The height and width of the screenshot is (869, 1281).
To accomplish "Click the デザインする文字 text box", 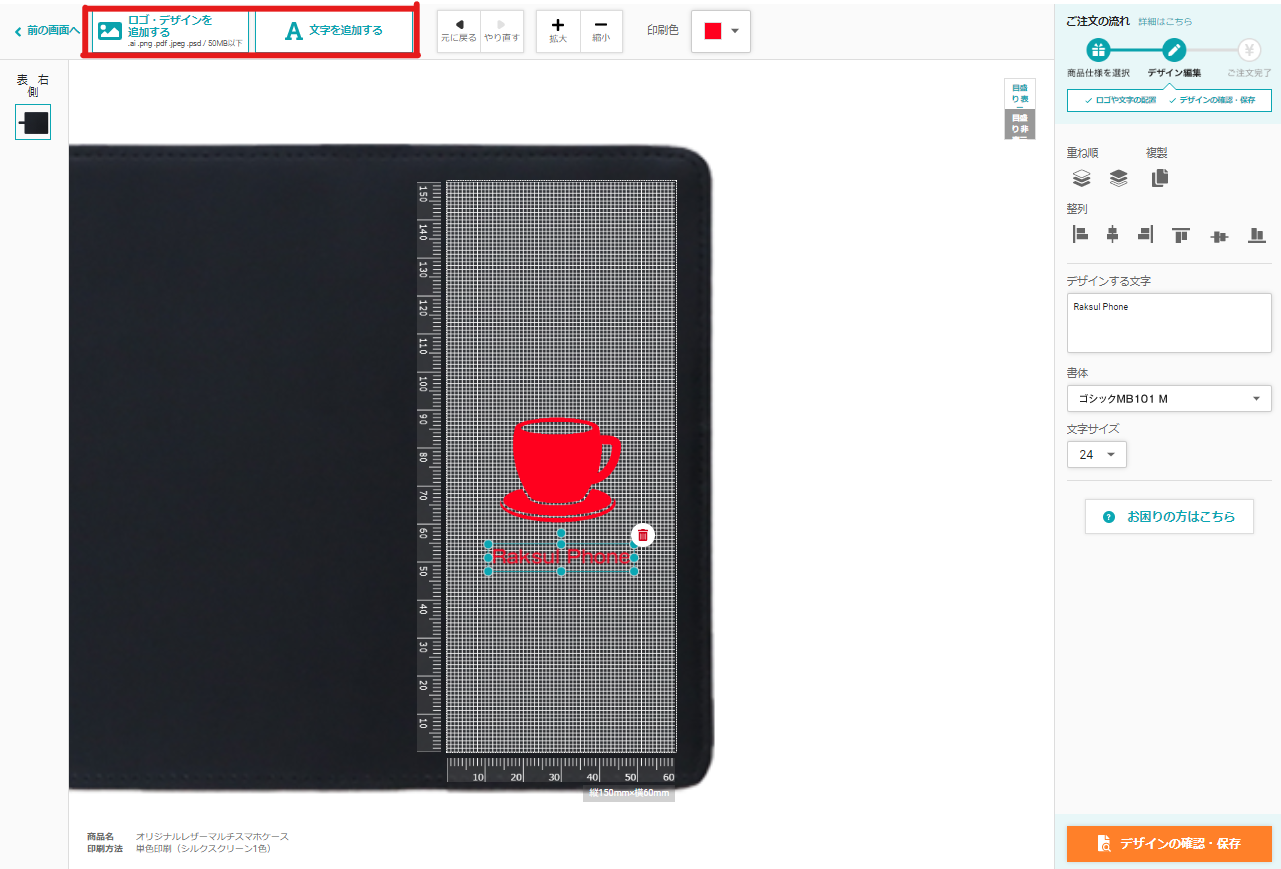I will (1169, 323).
